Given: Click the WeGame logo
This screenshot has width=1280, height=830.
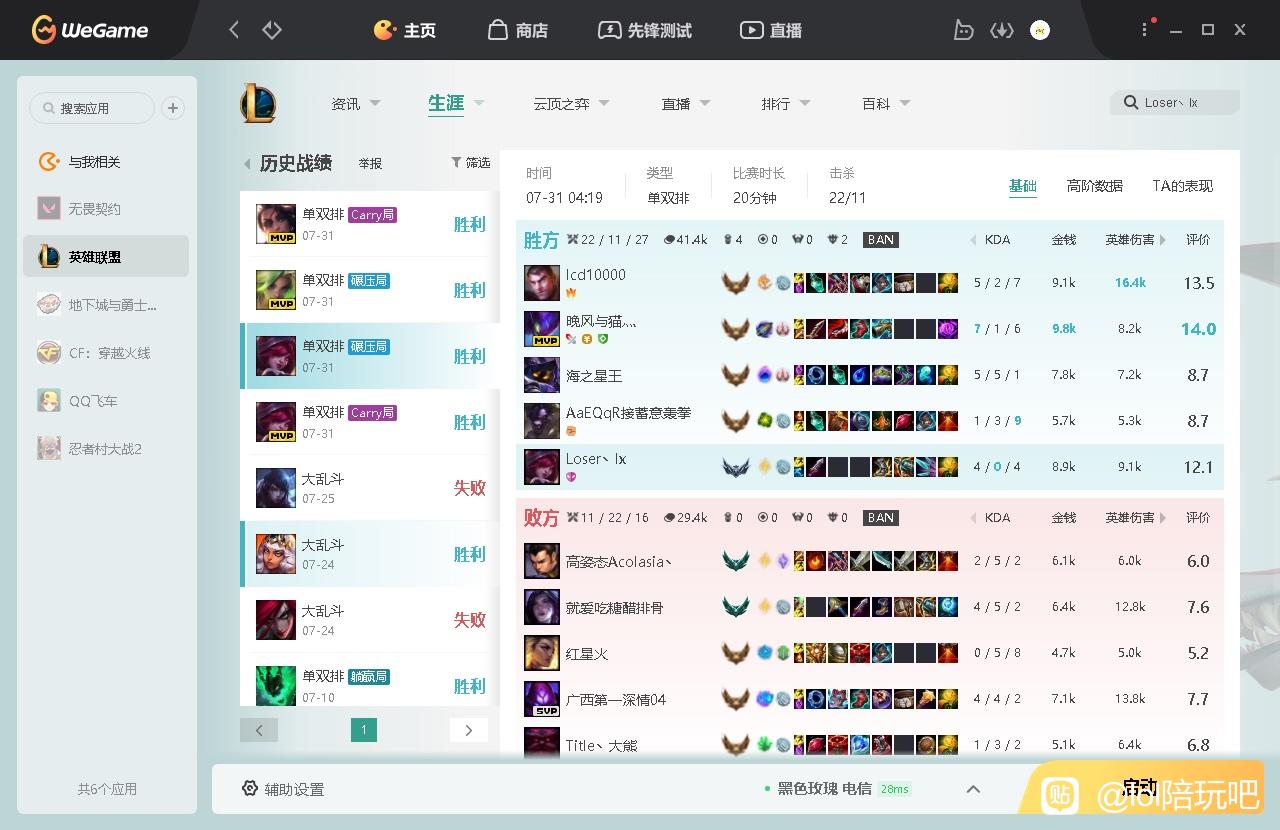Looking at the screenshot, I should tap(90, 30).
